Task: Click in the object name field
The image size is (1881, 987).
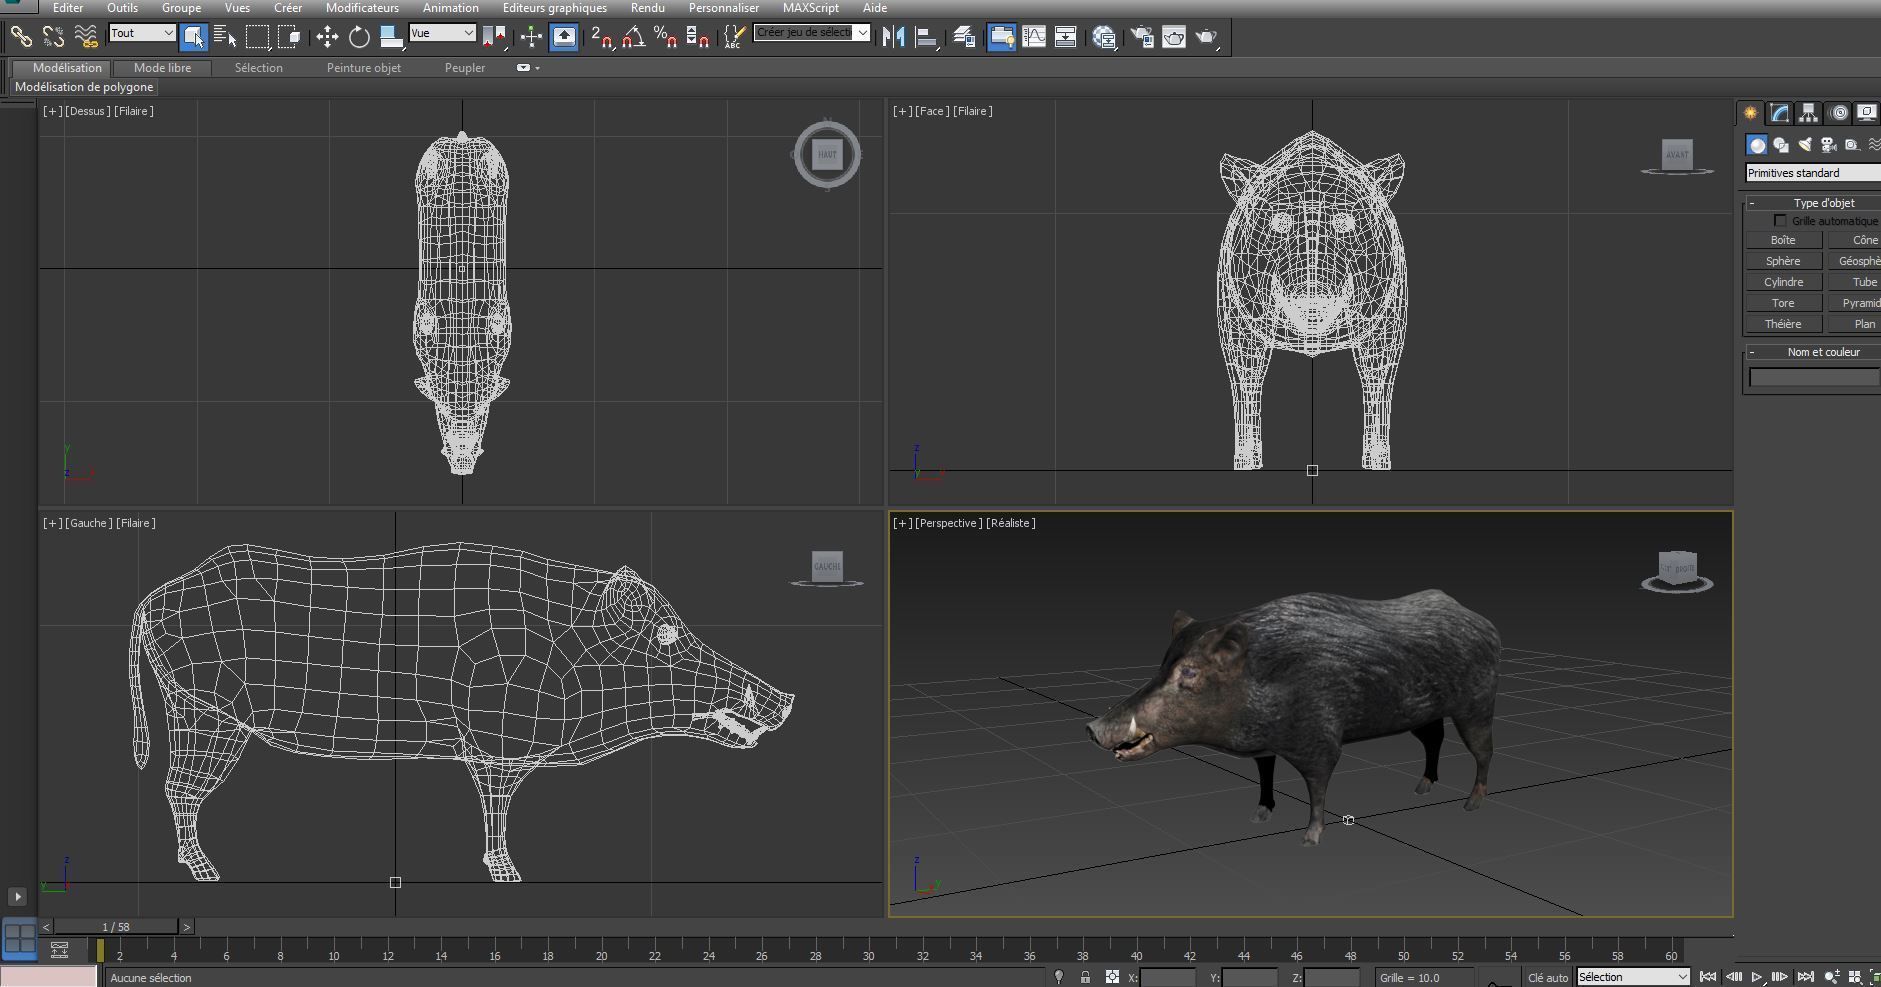Action: (x=1814, y=377)
